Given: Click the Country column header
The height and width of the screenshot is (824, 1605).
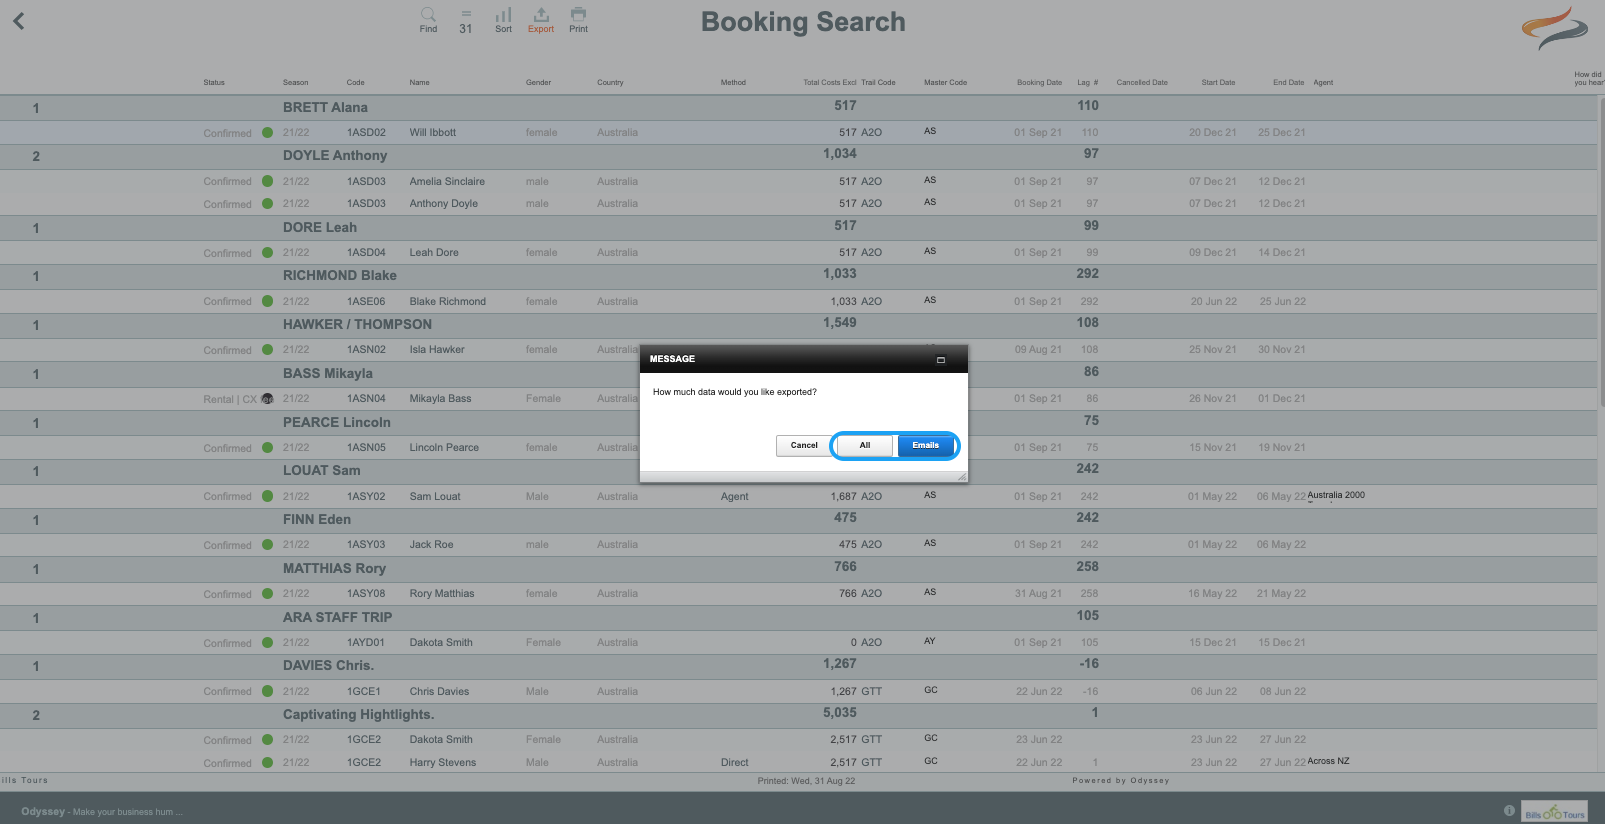Looking at the screenshot, I should click(610, 83).
